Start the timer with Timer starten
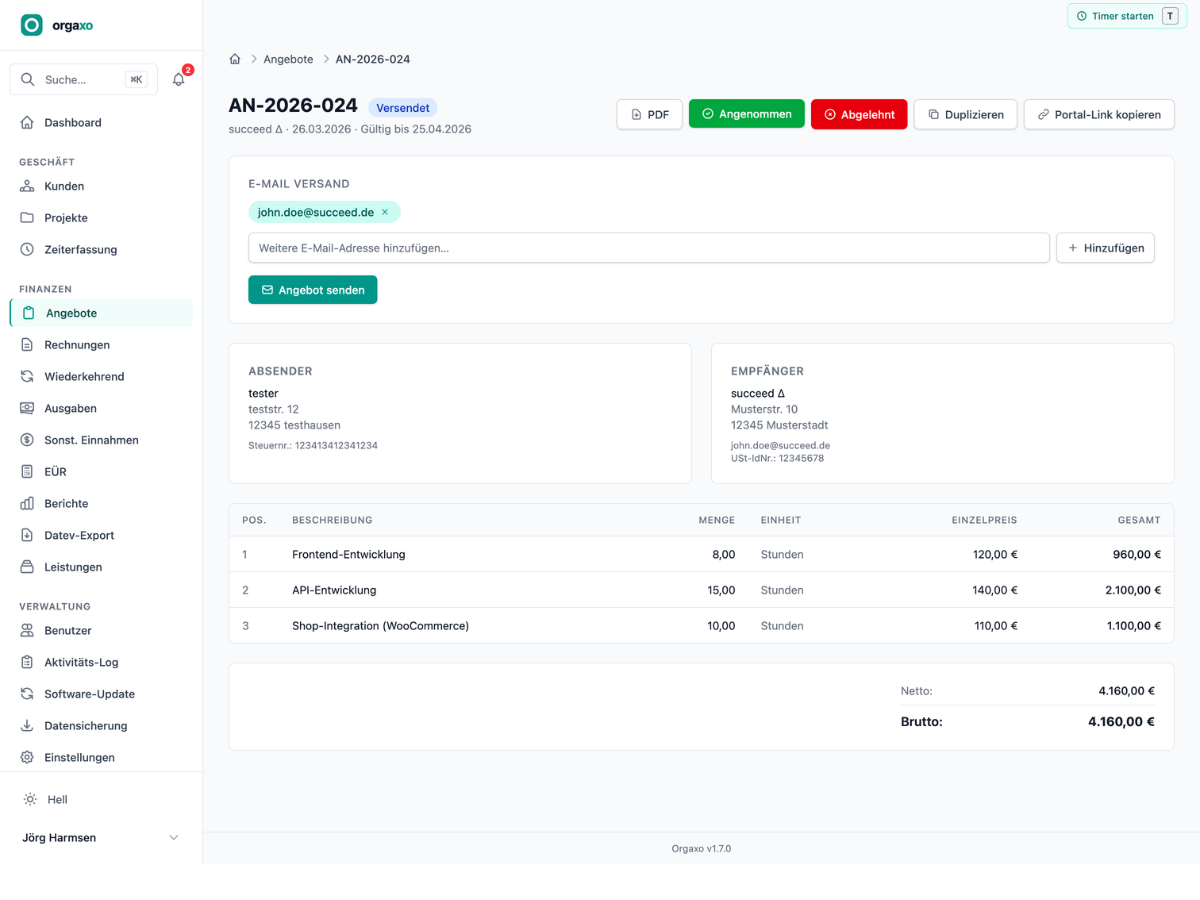This screenshot has height=900, width=1200. pos(1127,16)
